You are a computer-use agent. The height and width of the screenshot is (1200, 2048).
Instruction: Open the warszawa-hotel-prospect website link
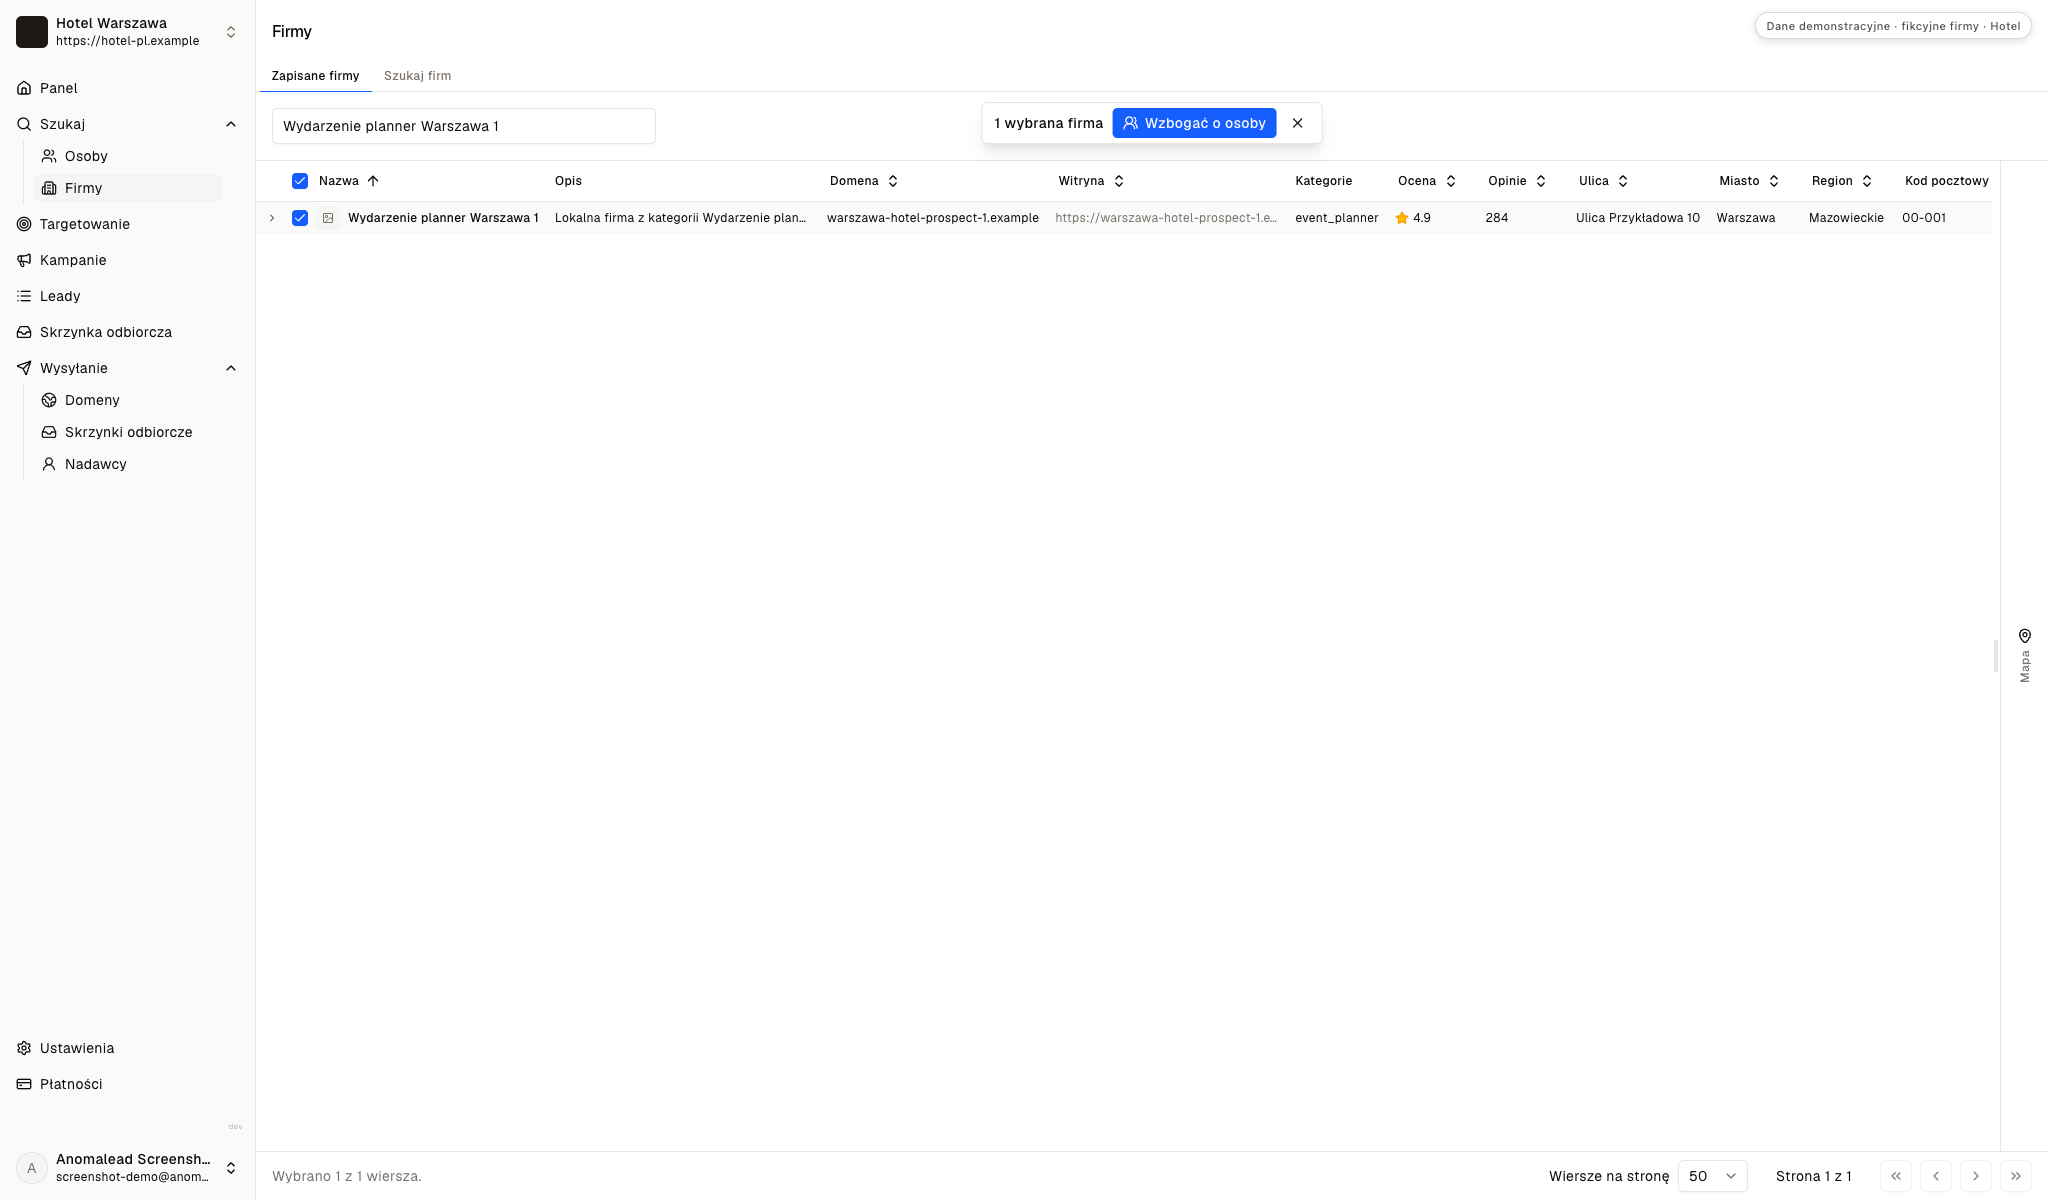point(1166,218)
